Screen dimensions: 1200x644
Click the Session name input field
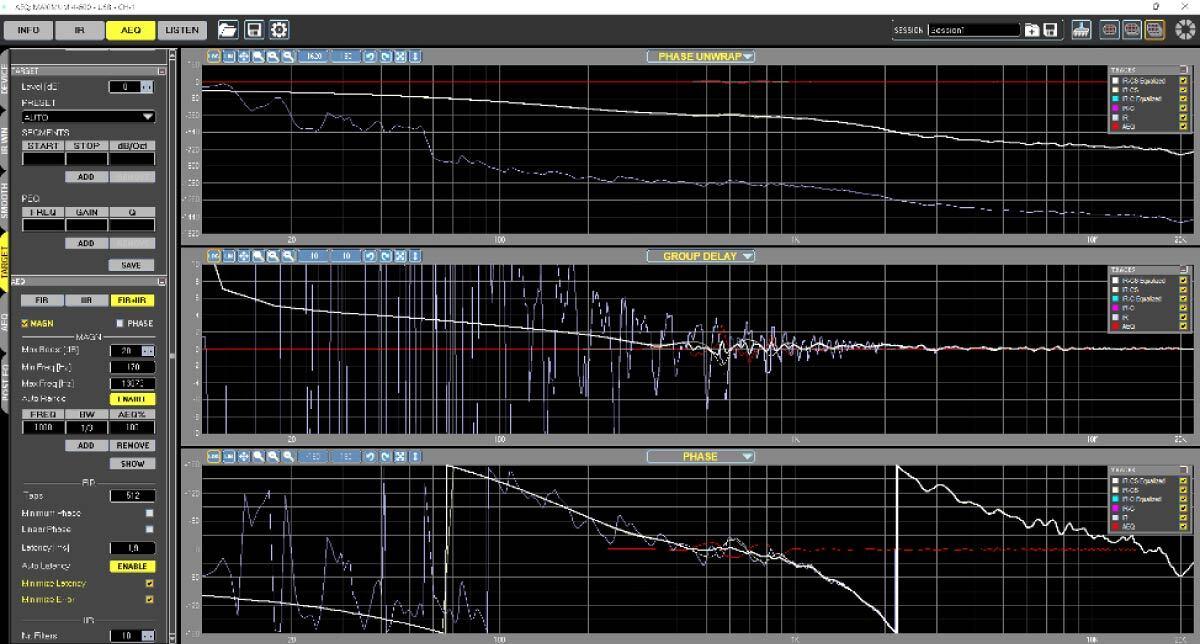pyautogui.click(x=972, y=30)
